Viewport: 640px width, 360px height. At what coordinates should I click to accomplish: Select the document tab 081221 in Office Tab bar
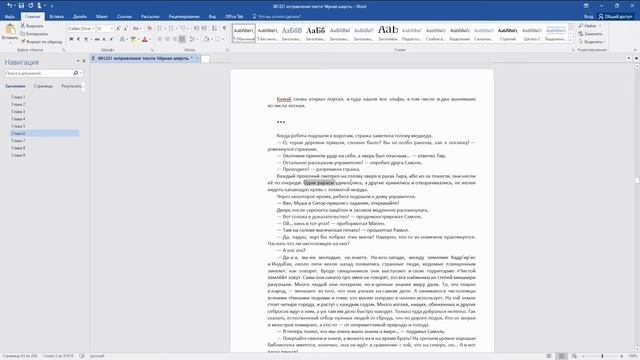[x=145, y=58]
